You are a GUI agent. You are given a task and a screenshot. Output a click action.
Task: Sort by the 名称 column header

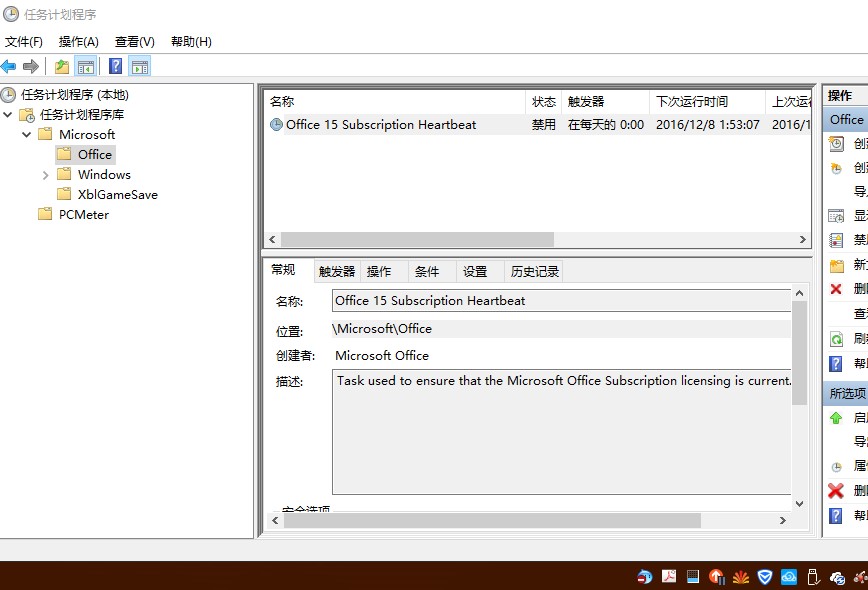(395, 102)
